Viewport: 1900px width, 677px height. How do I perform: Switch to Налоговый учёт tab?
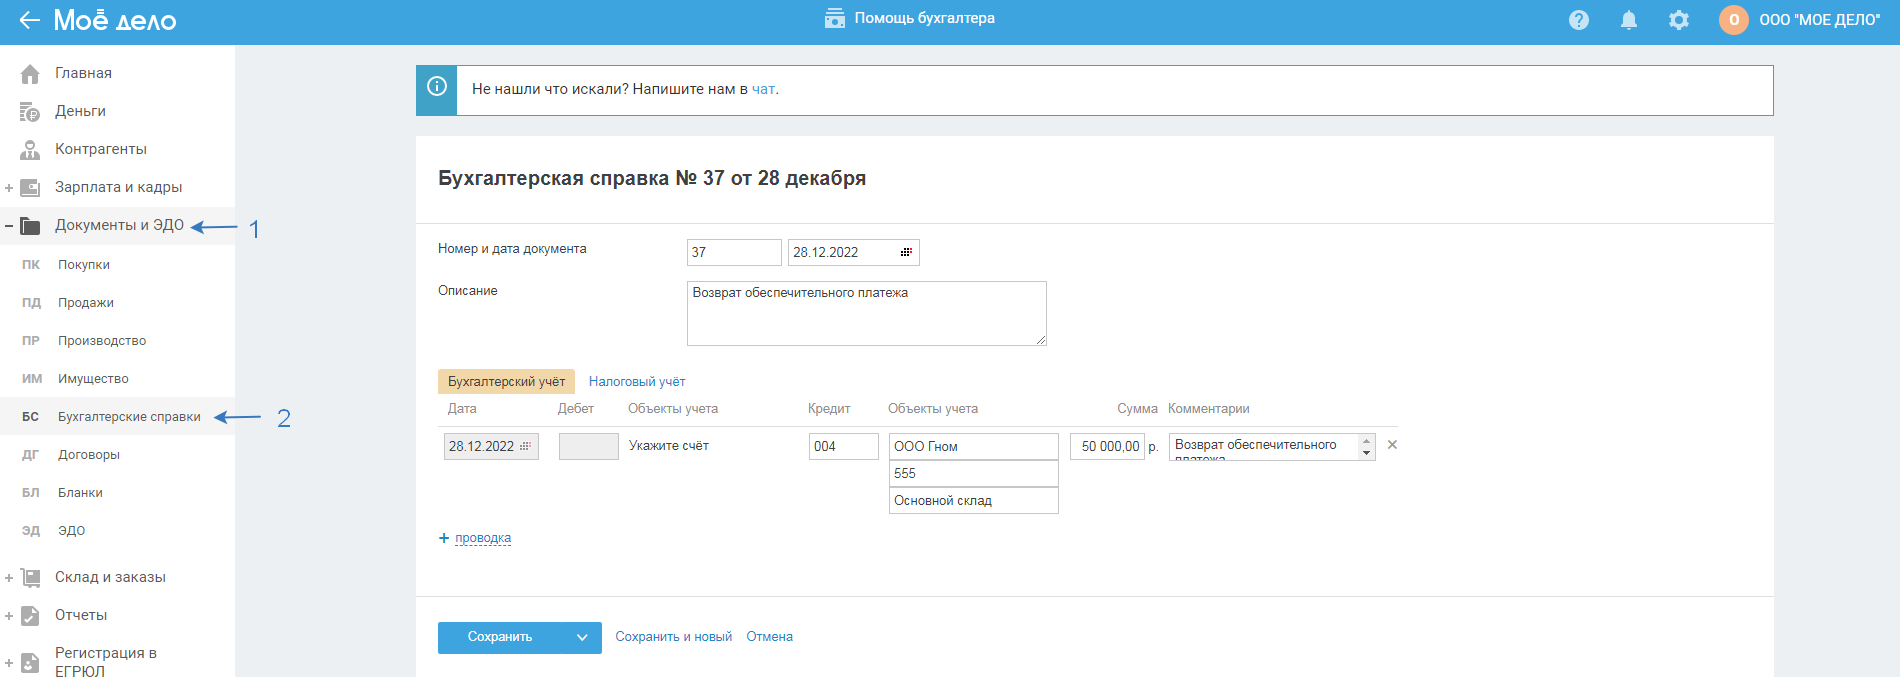click(637, 381)
